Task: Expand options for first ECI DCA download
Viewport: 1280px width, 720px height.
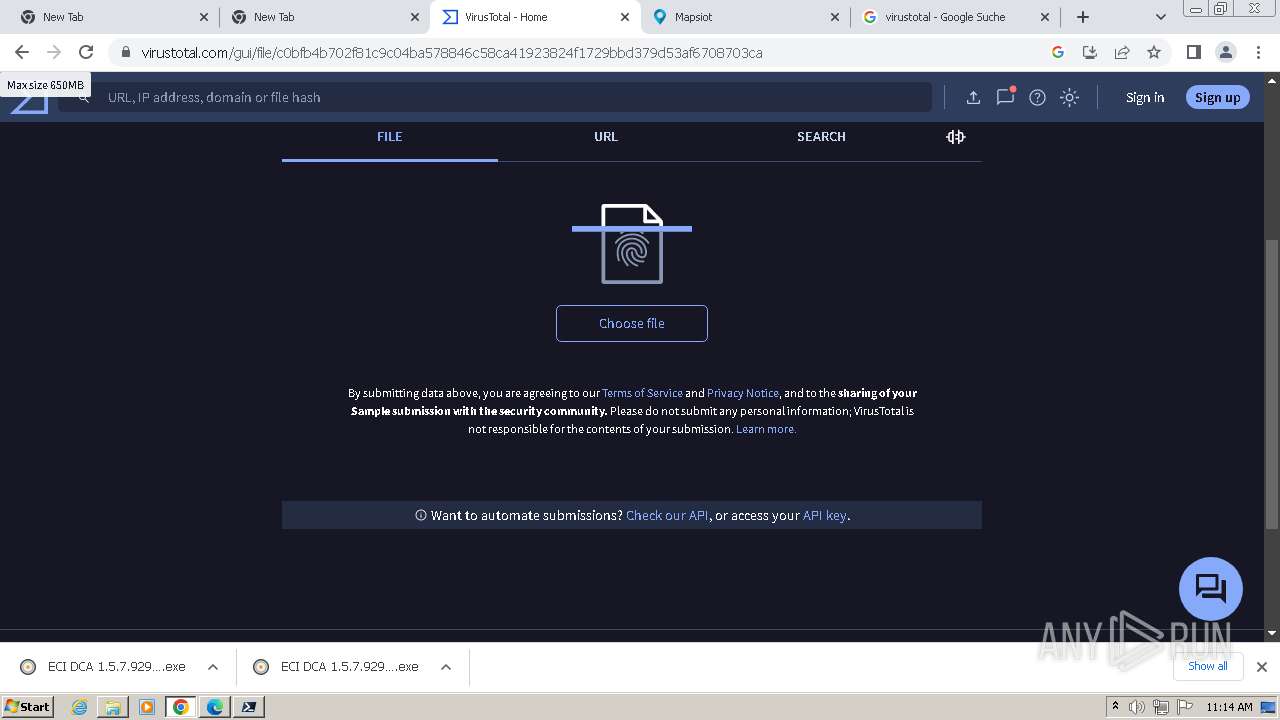Action: (x=213, y=667)
